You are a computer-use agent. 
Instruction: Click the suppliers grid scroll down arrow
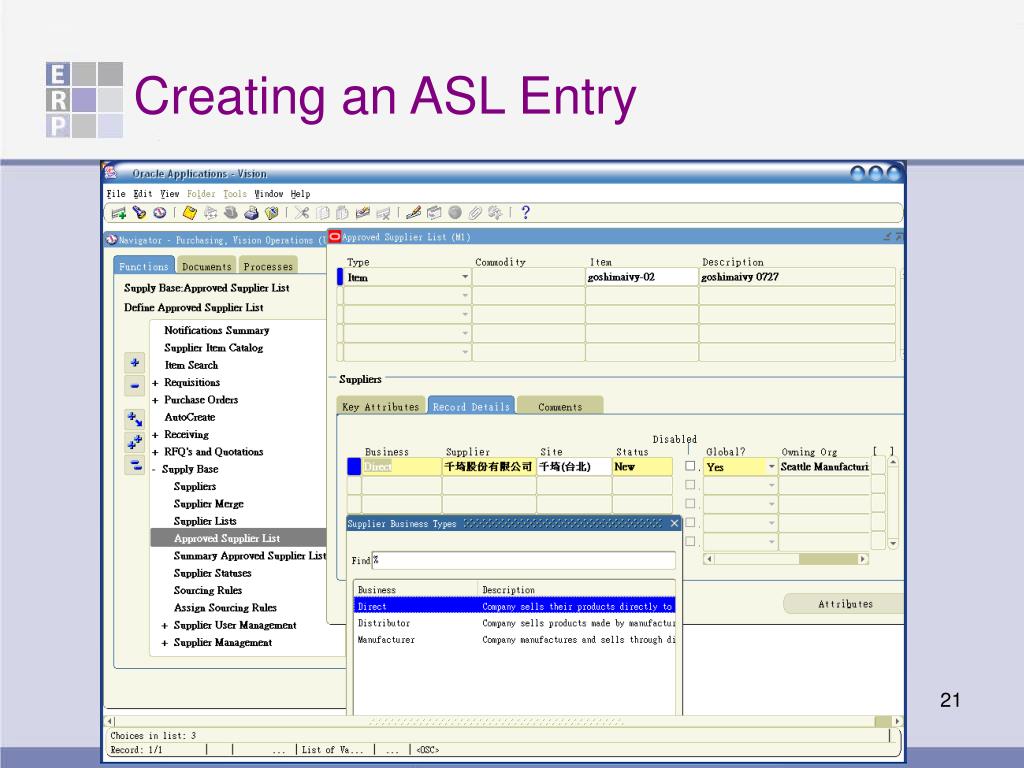[893, 543]
